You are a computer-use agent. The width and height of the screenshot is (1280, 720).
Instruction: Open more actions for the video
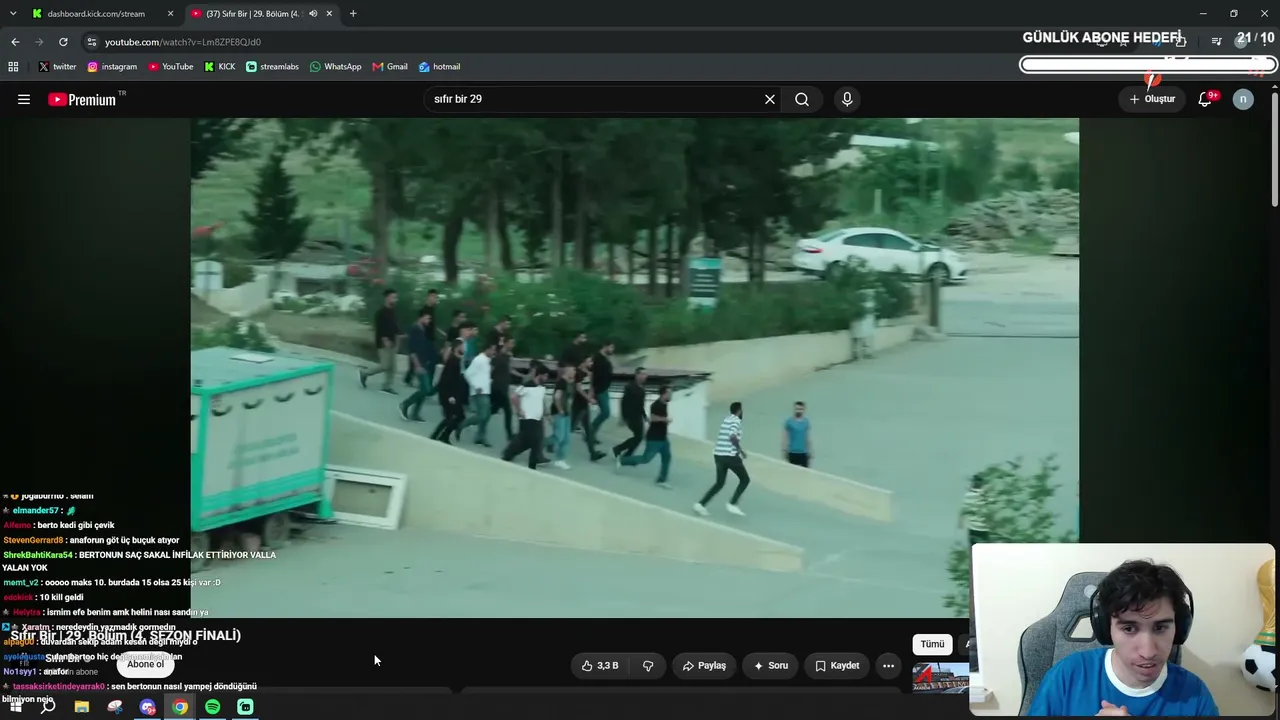(x=888, y=665)
